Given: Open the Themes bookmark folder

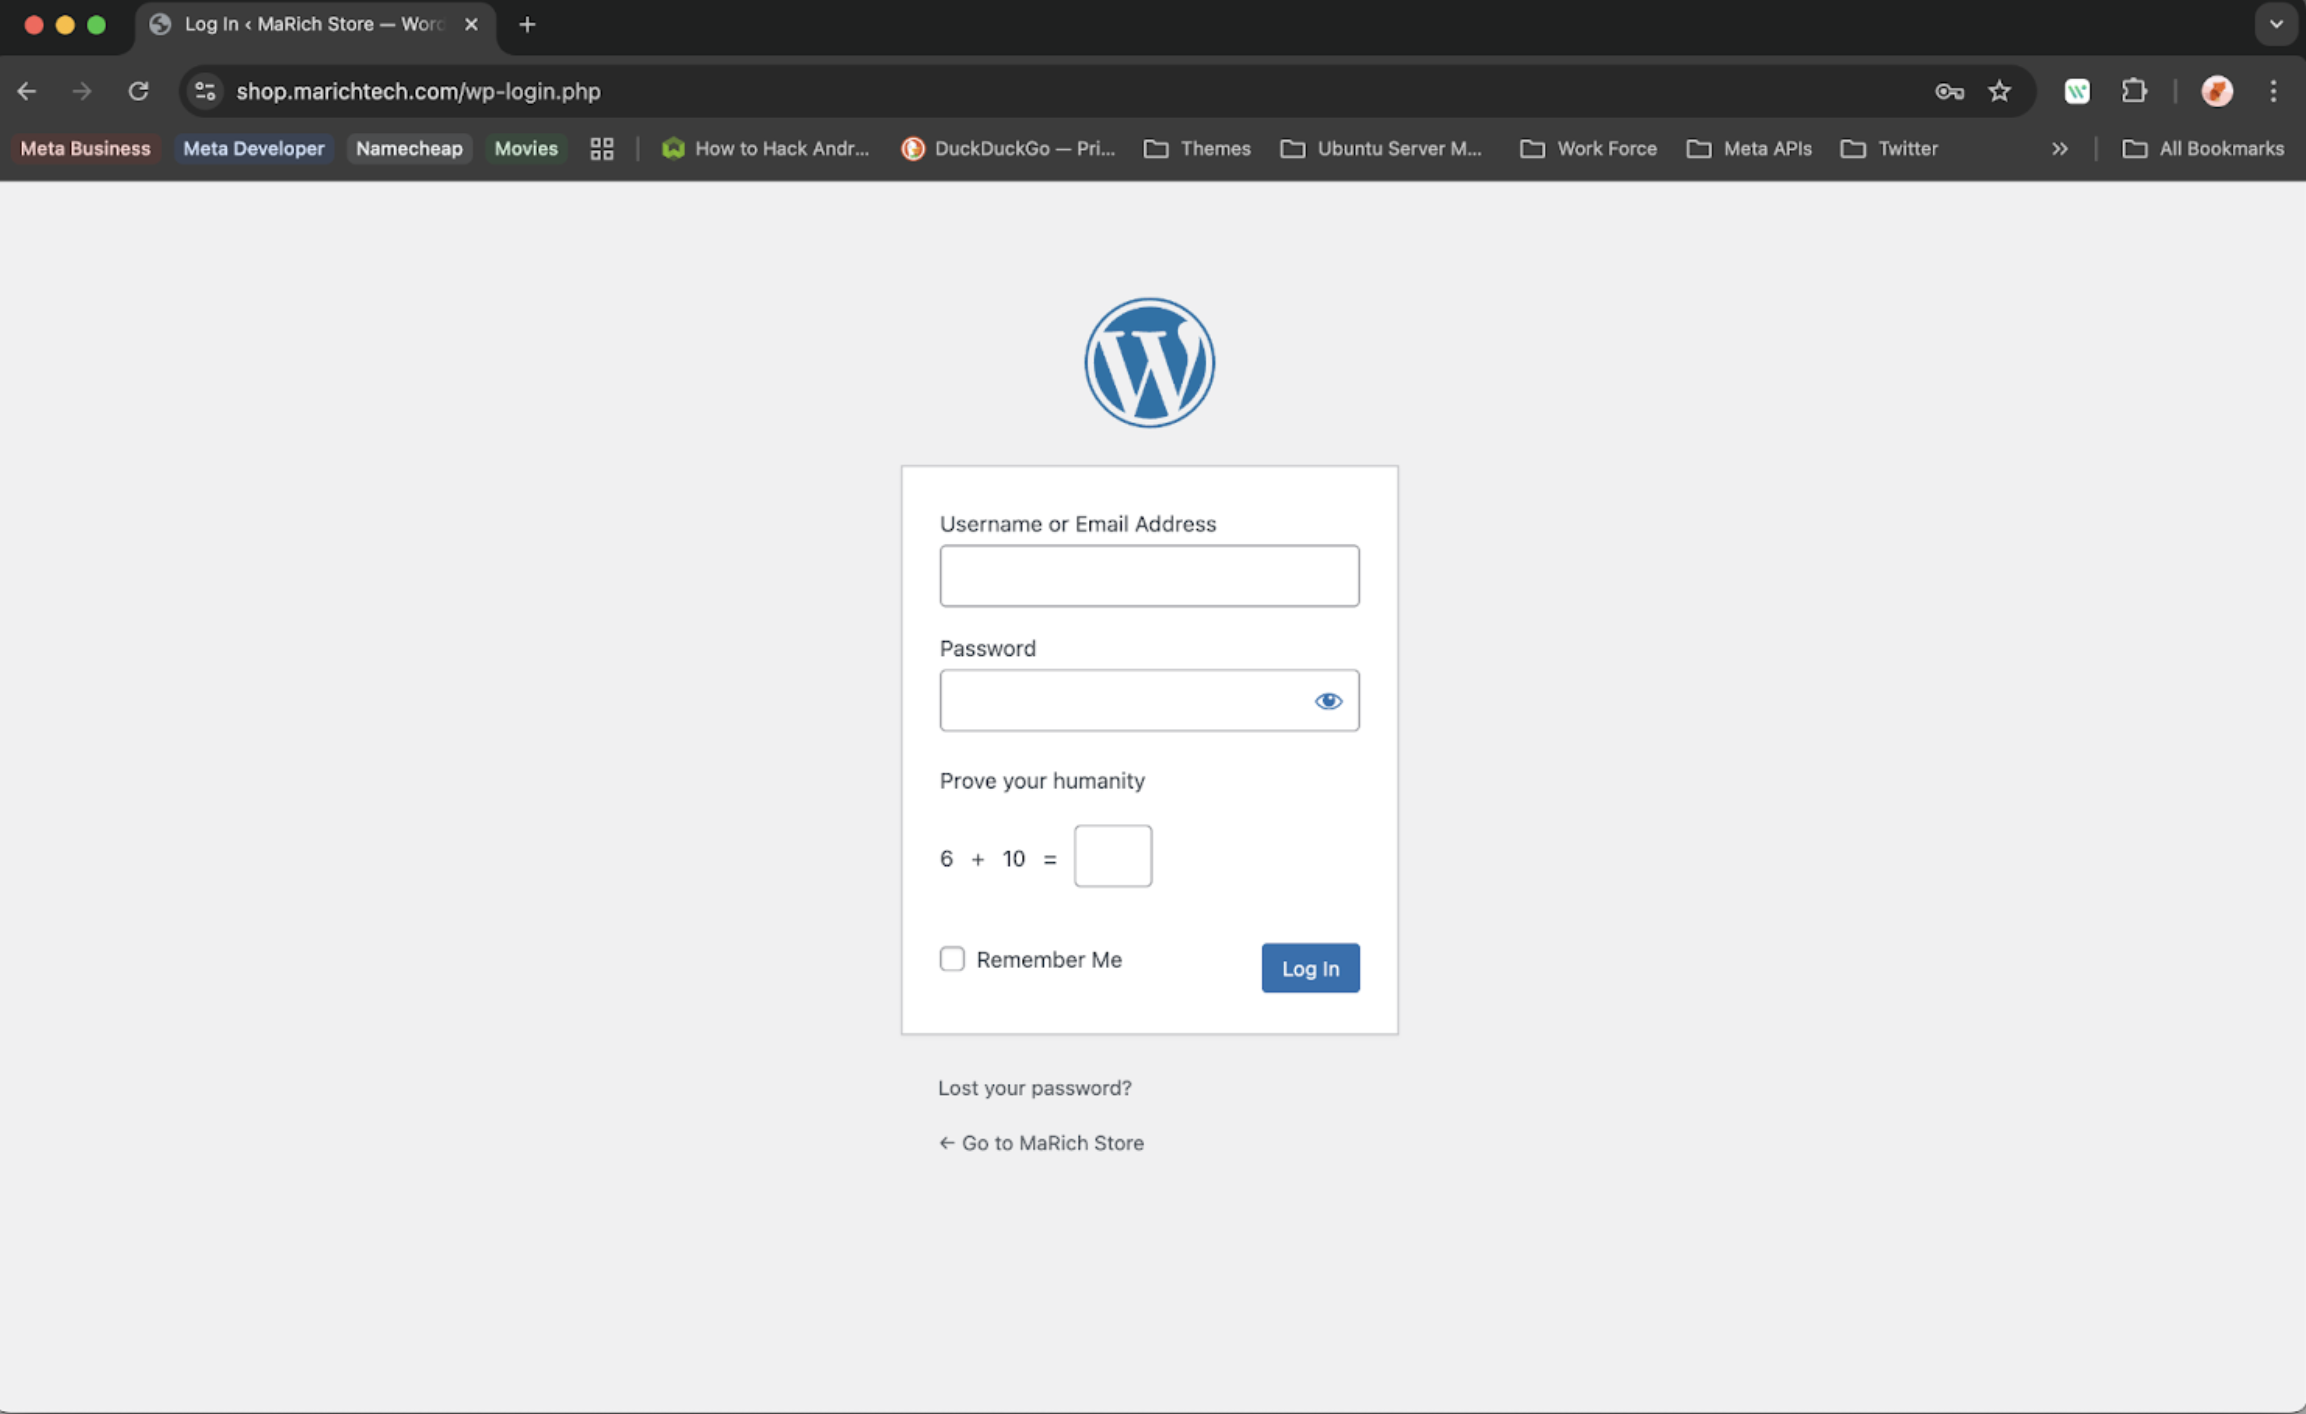Looking at the screenshot, I should pyautogui.click(x=1198, y=149).
